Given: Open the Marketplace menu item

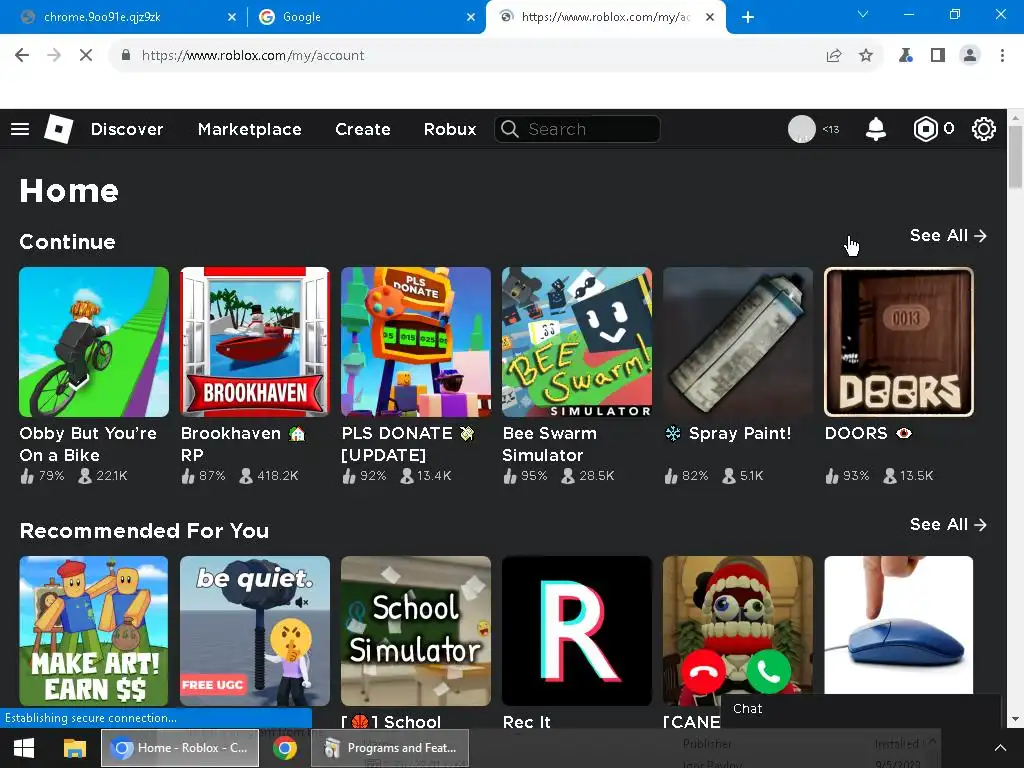Looking at the screenshot, I should click(x=249, y=129).
